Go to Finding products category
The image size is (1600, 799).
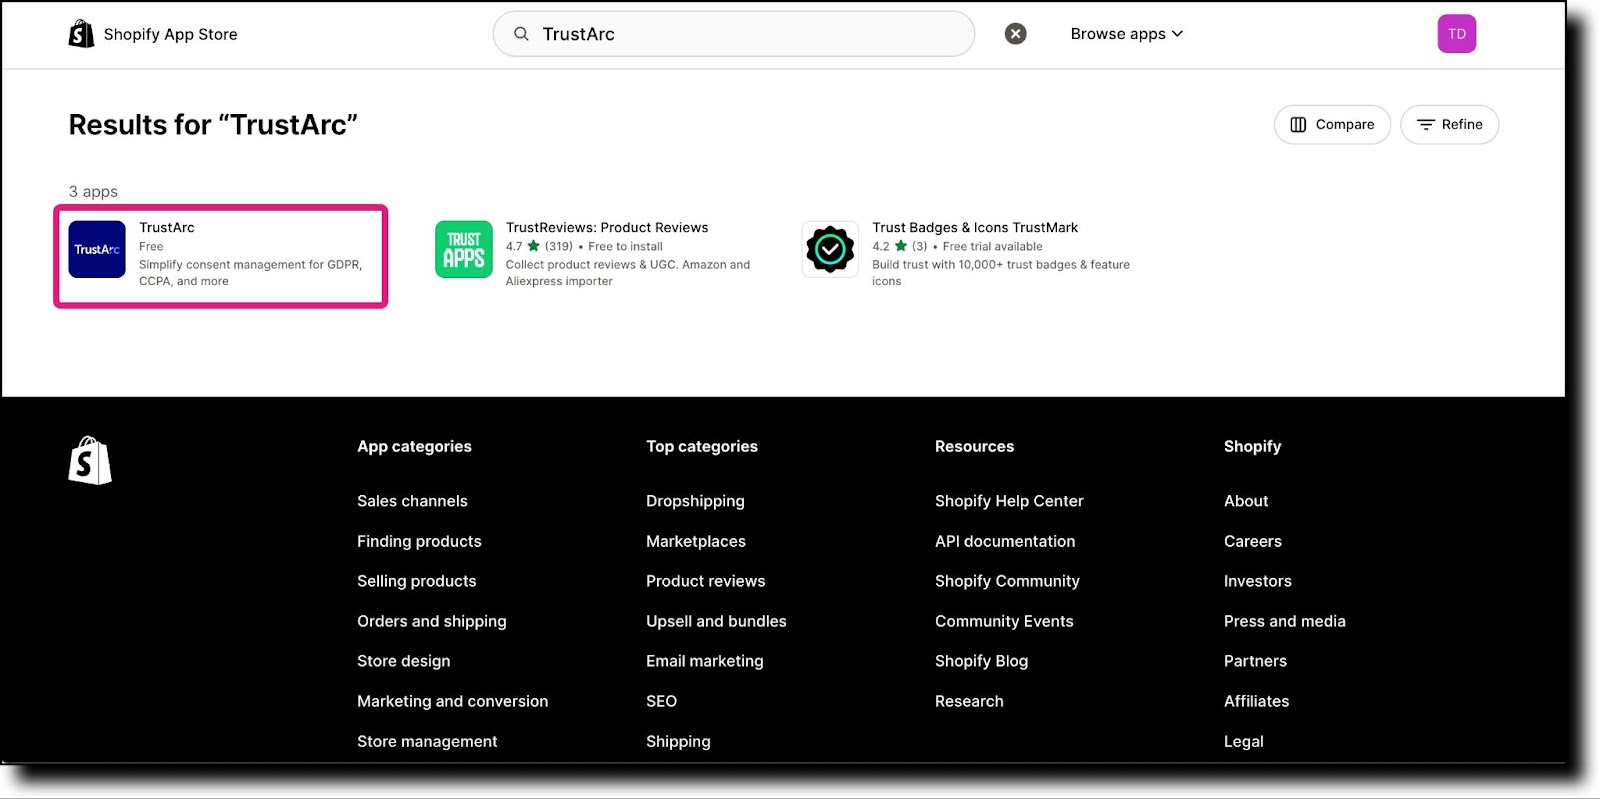(419, 541)
